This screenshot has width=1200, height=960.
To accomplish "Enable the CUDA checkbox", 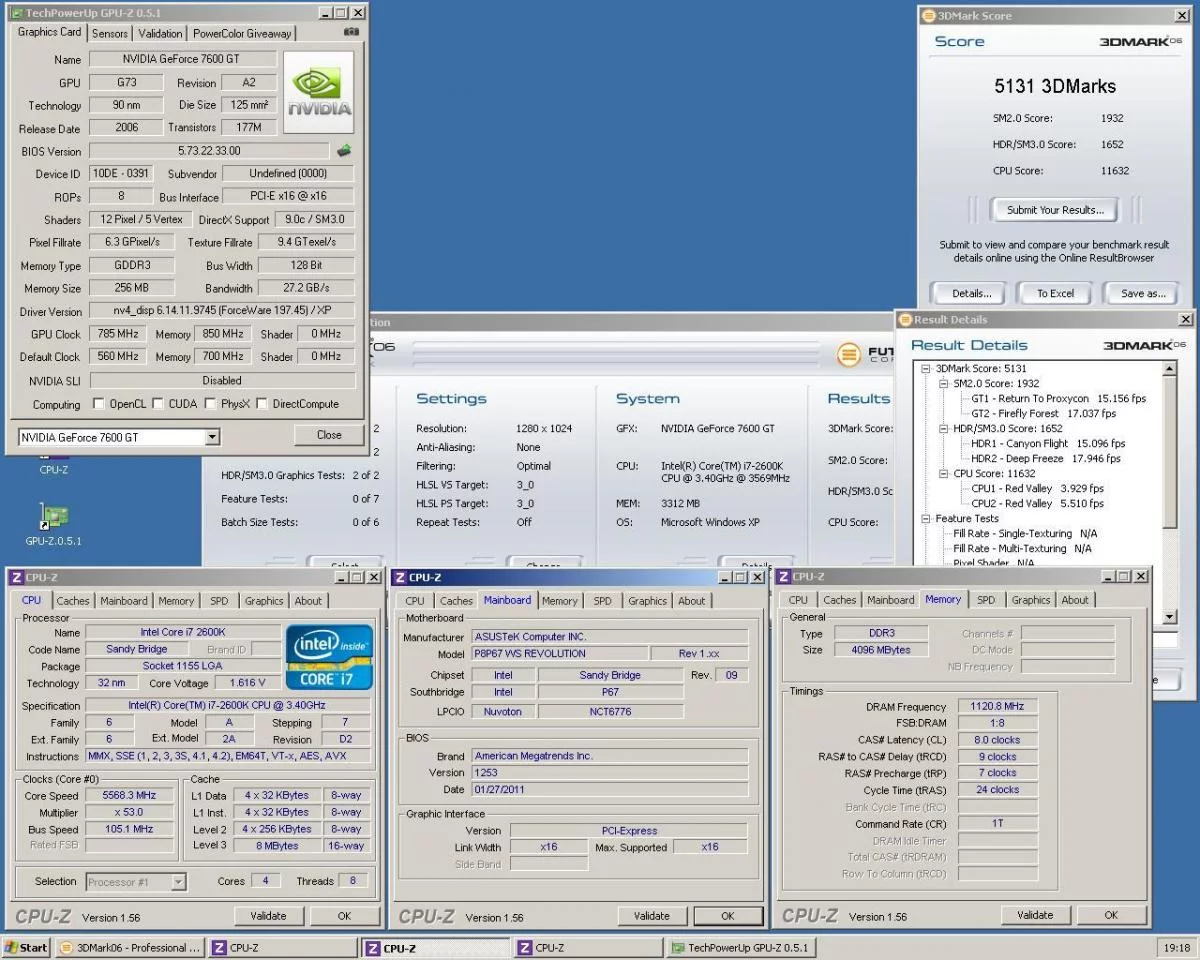I will [157, 404].
